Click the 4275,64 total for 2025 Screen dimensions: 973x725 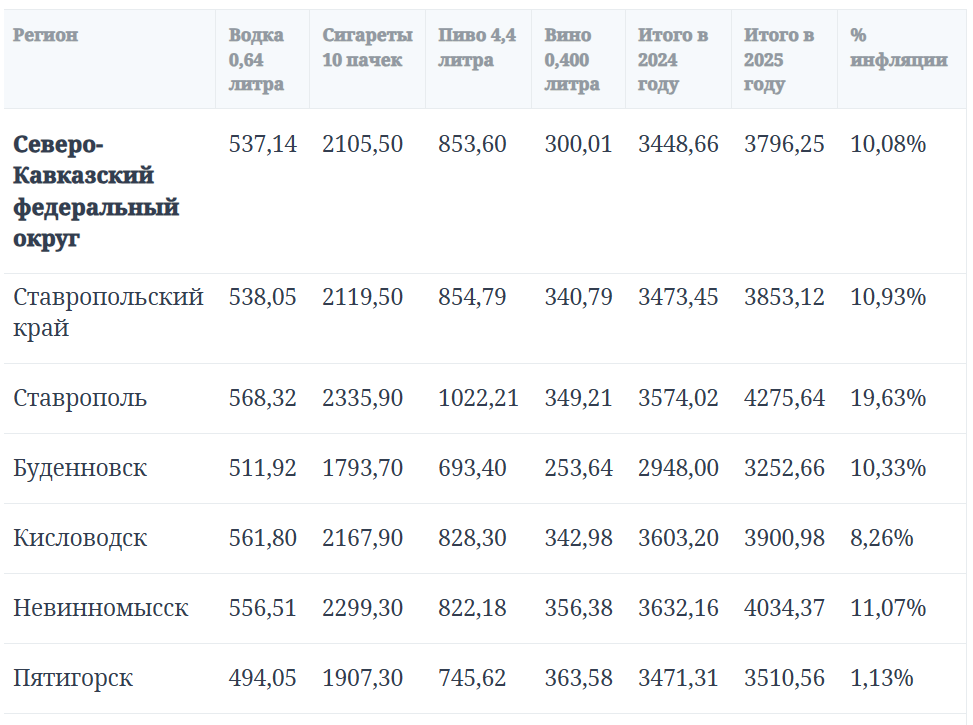coord(784,398)
